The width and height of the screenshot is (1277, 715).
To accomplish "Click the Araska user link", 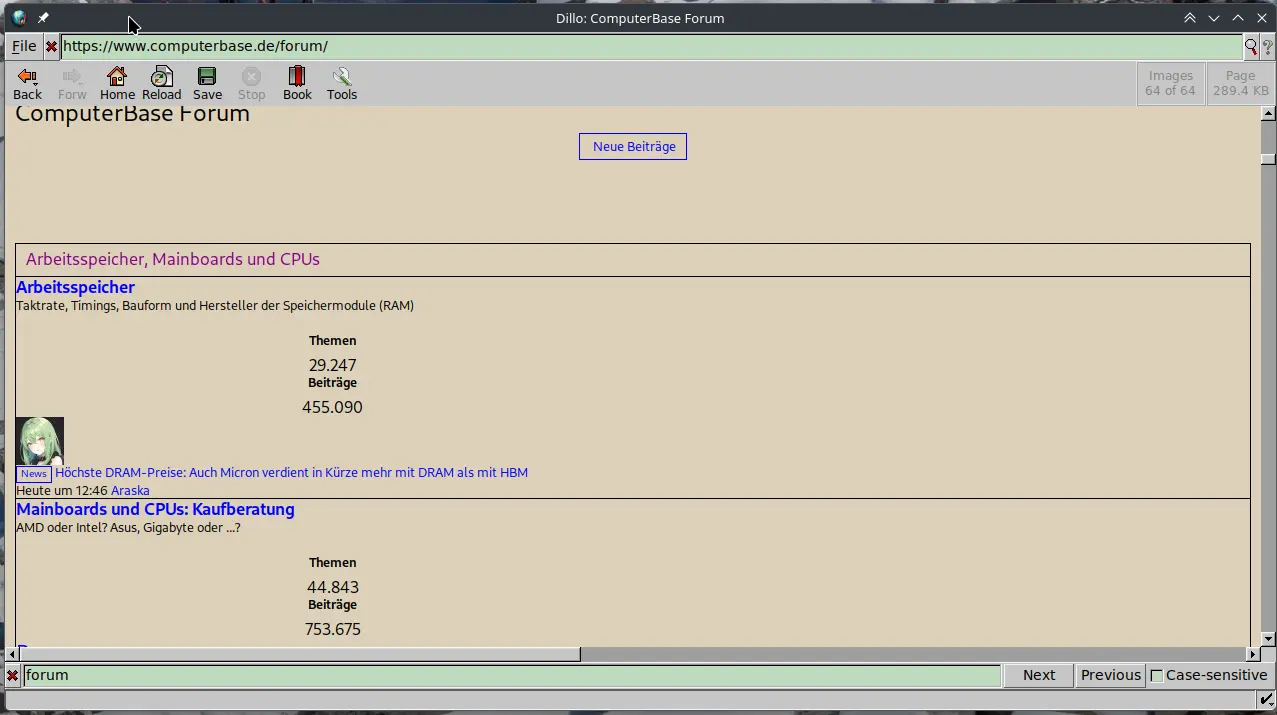I will tap(130, 490).
